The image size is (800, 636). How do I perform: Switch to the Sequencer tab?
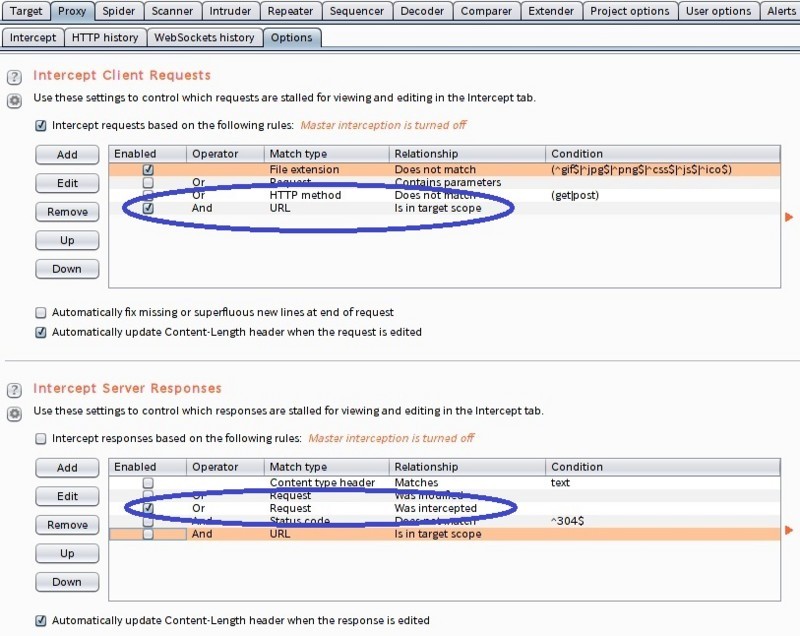[x=357, y=11]
